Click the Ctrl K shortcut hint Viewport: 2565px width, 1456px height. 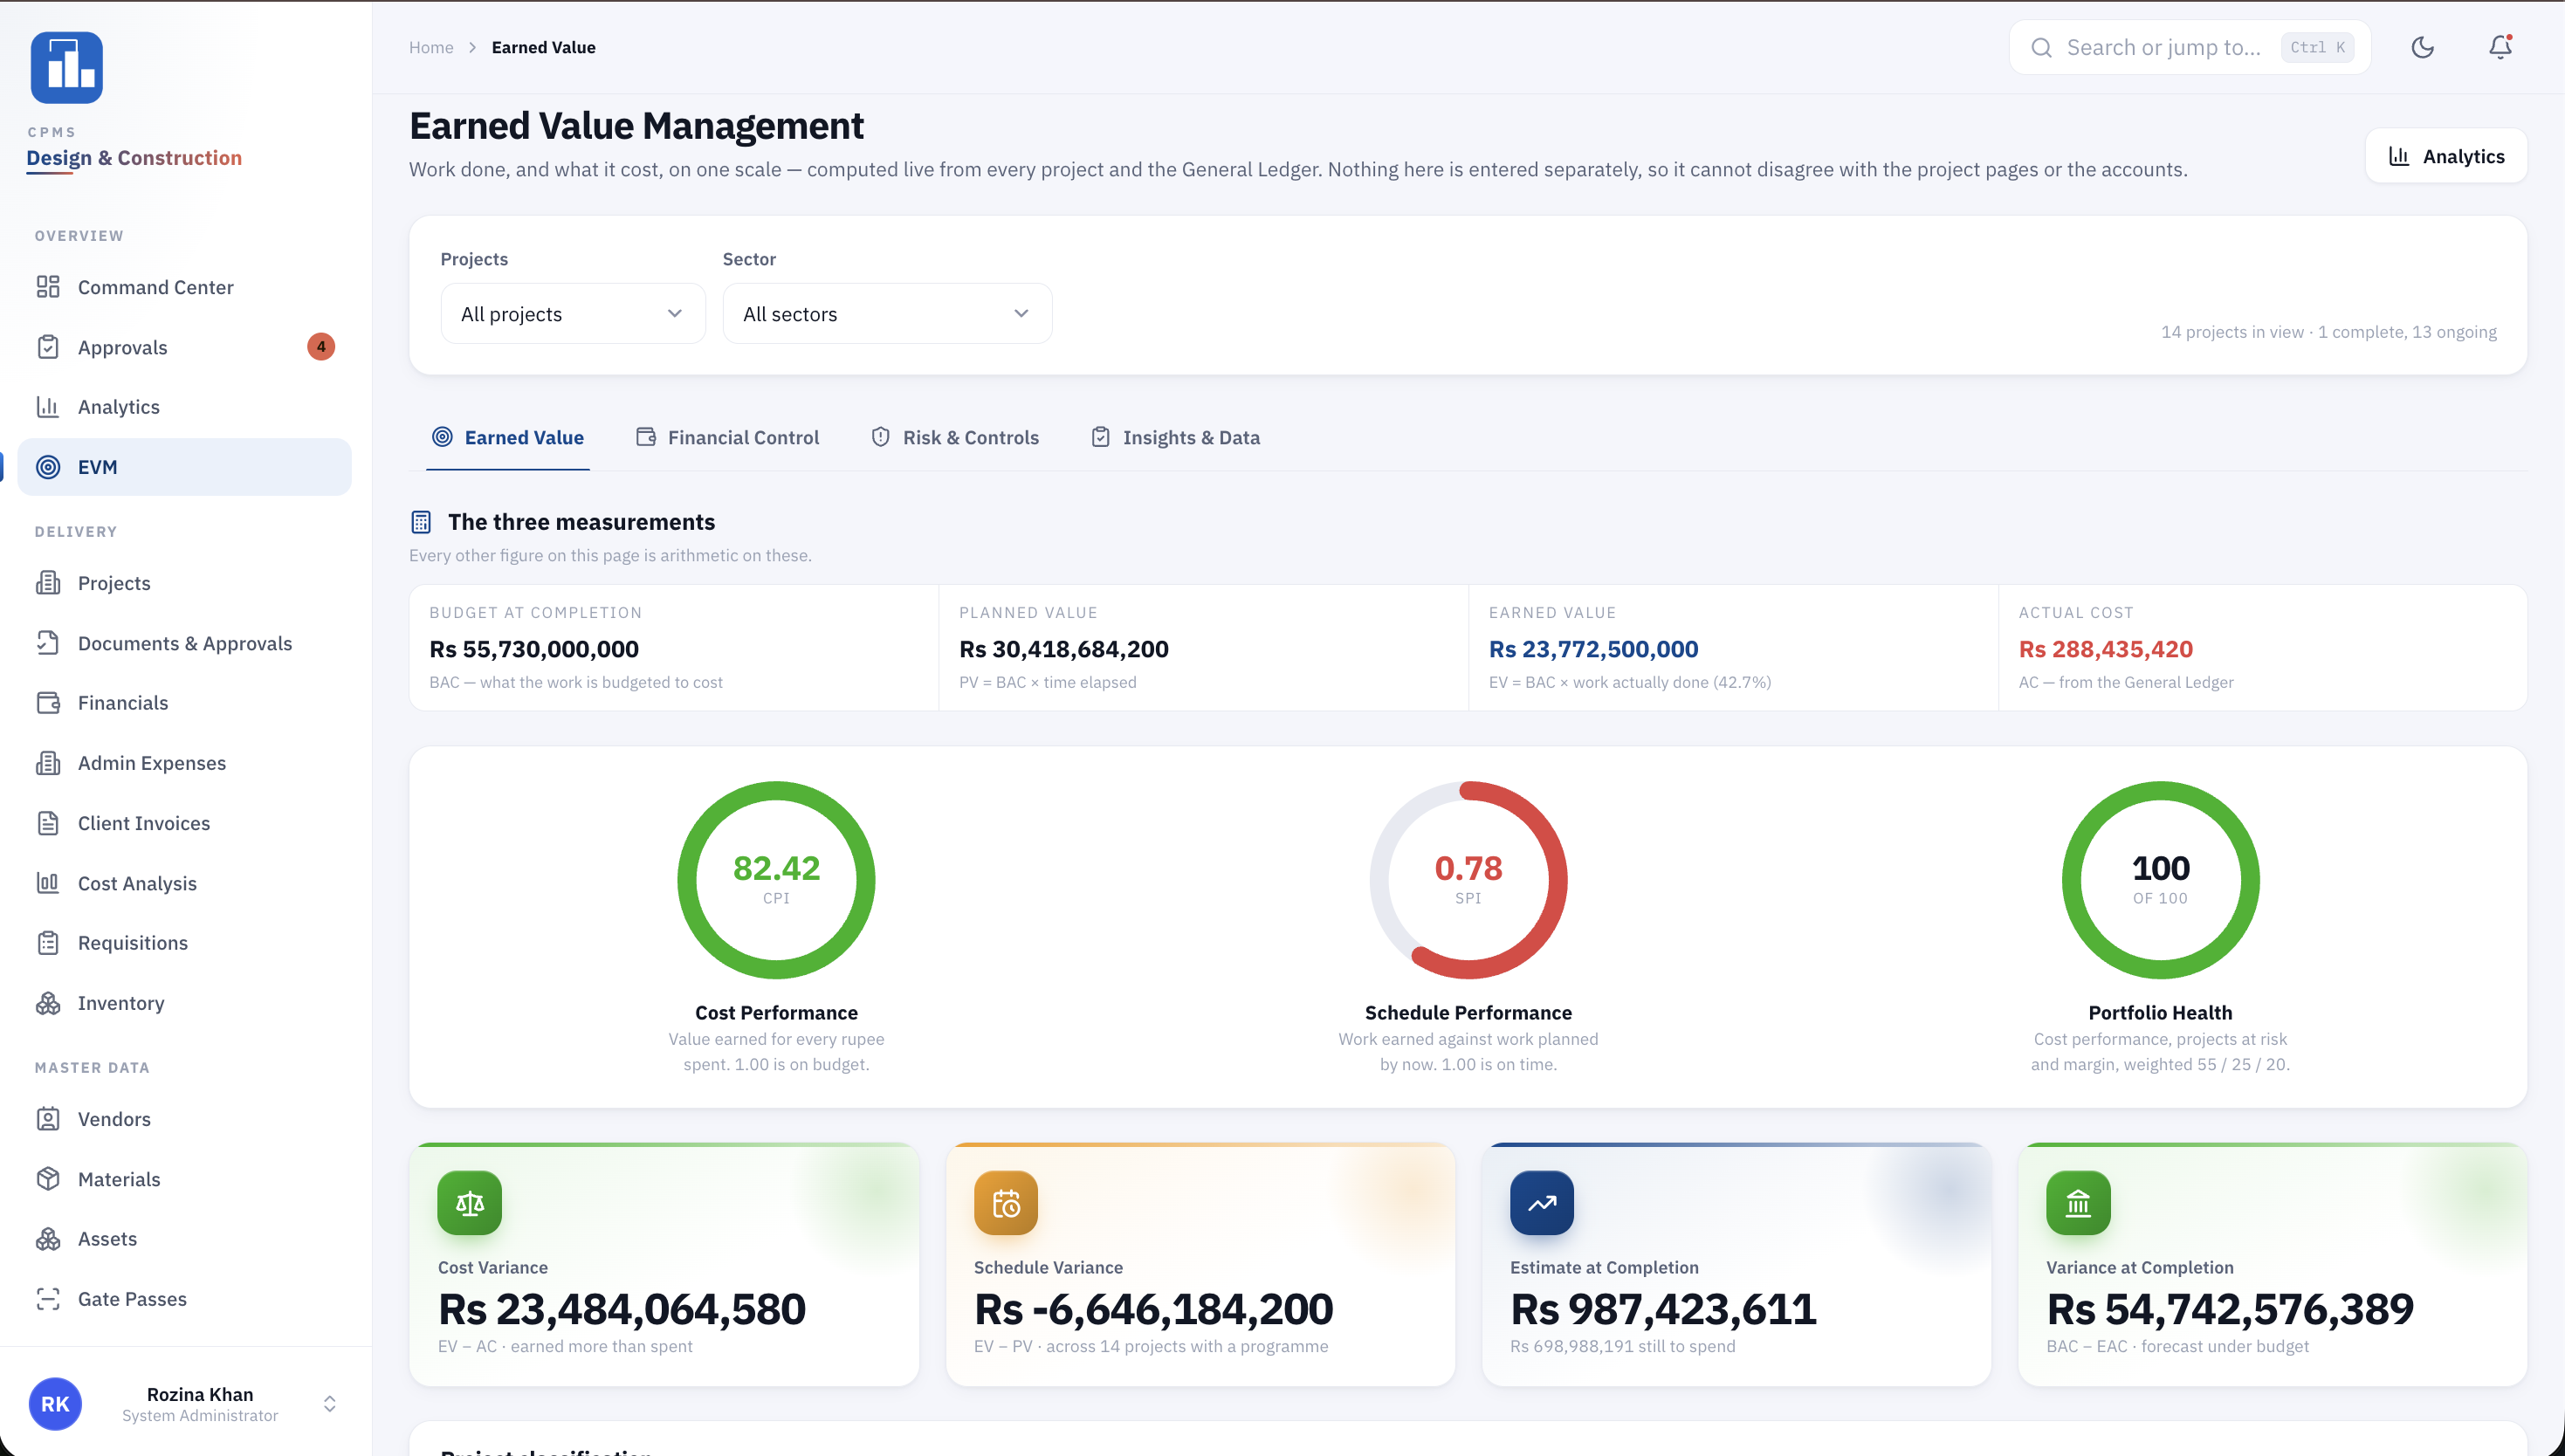tap(2316, 47)
